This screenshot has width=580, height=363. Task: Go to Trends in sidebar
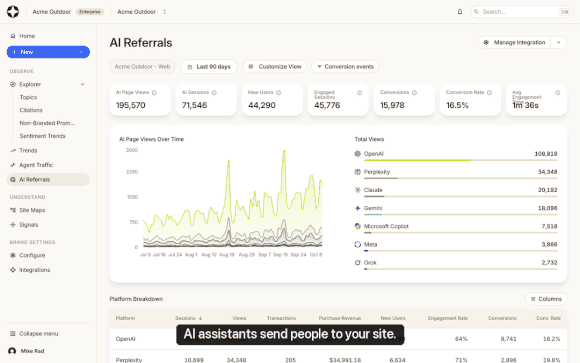click(x=28, y=151)
